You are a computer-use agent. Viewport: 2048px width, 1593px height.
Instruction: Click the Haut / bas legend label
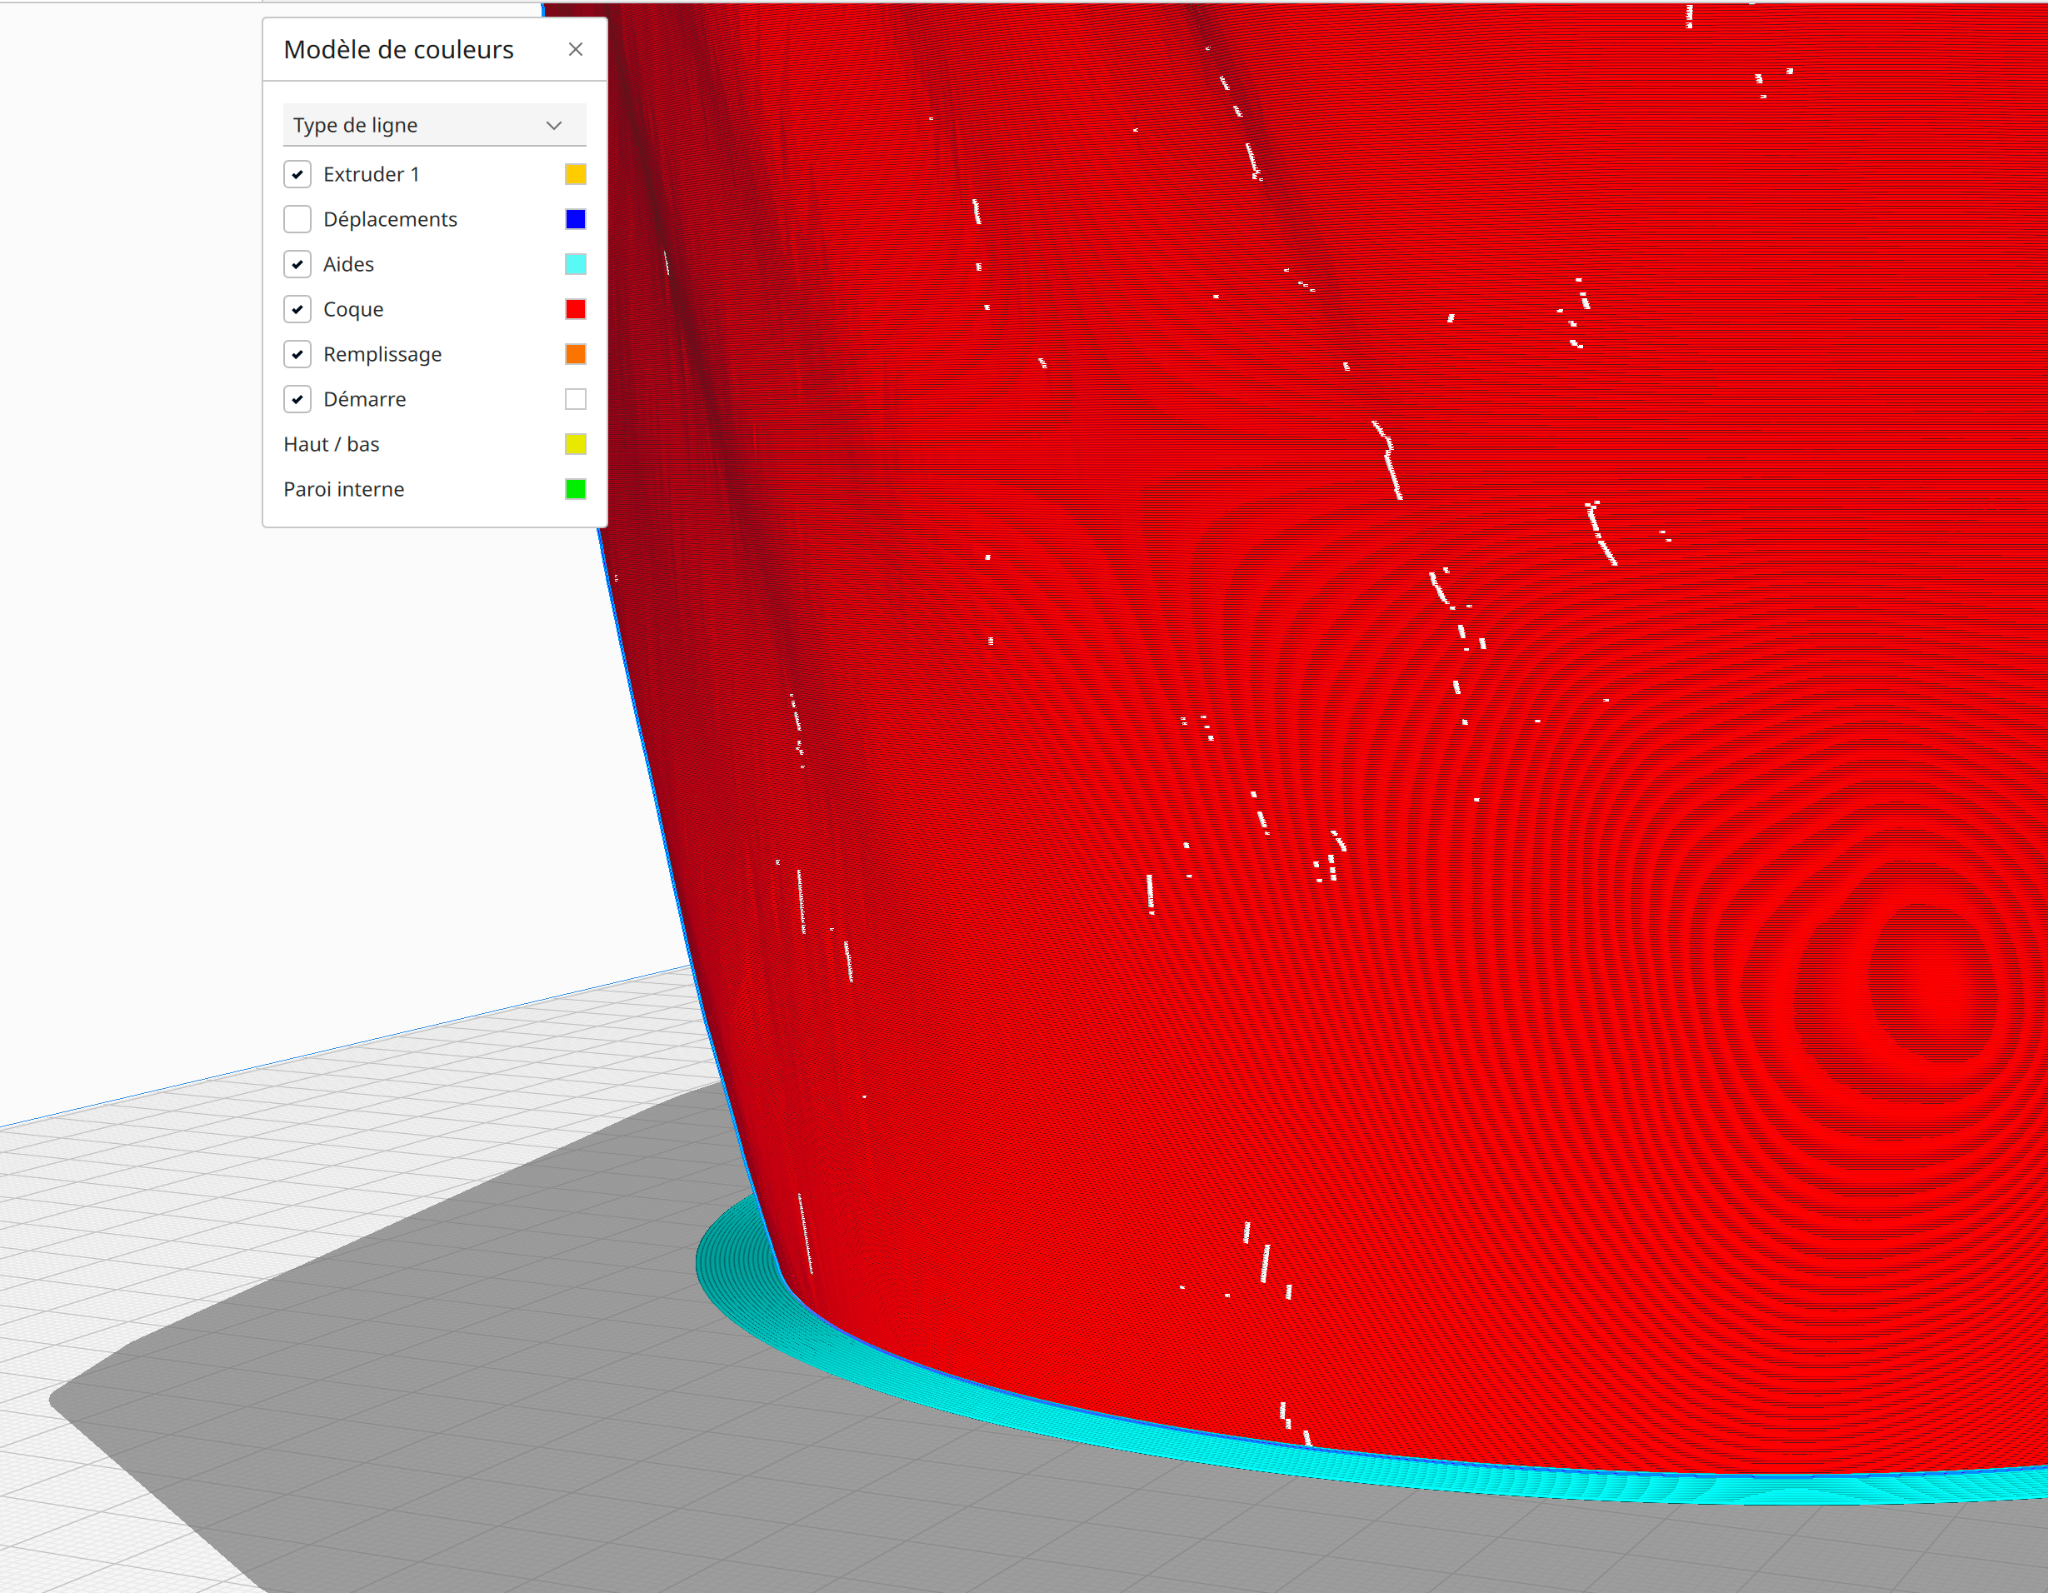(331, 444)
